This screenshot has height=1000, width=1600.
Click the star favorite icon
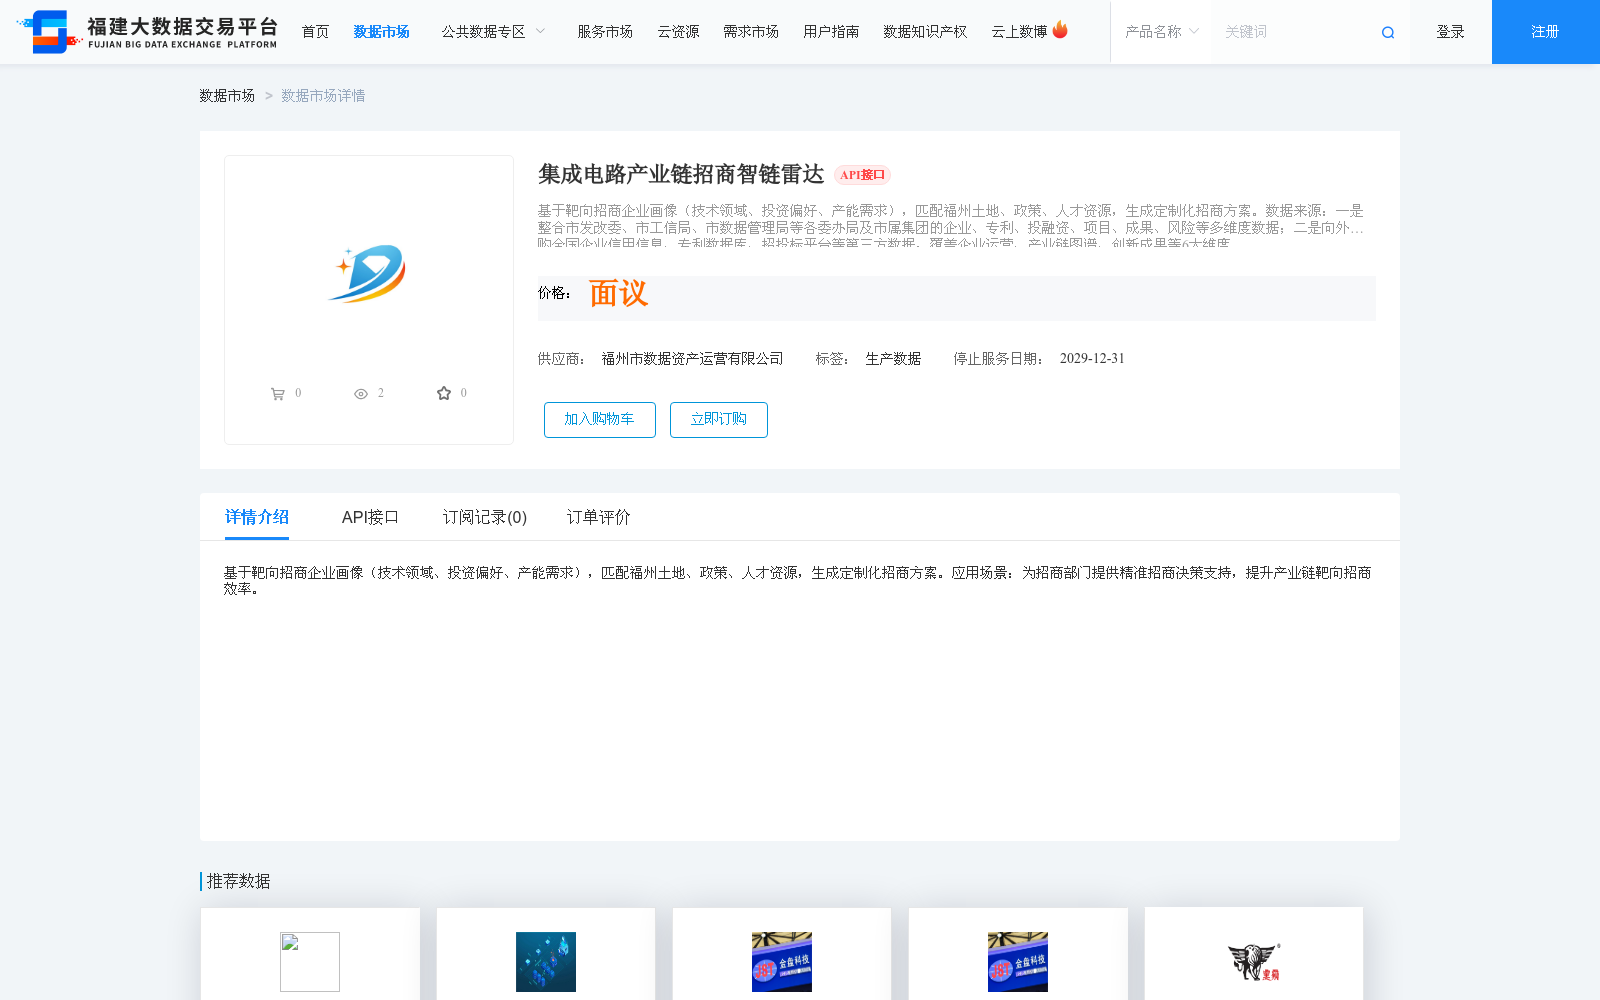444,393
